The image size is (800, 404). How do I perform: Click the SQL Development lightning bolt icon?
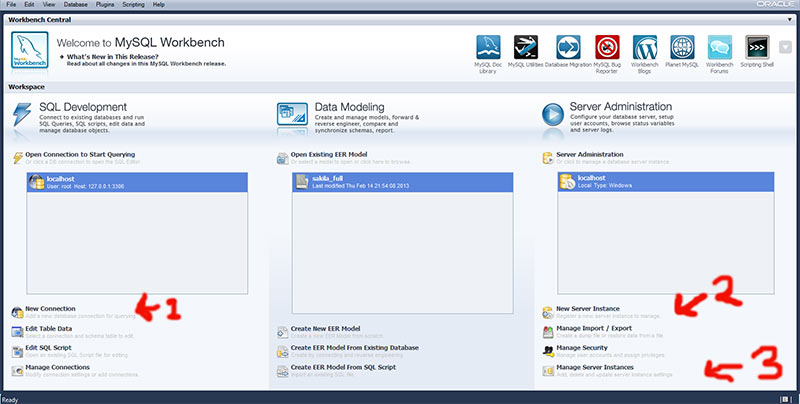coord(22,115)
